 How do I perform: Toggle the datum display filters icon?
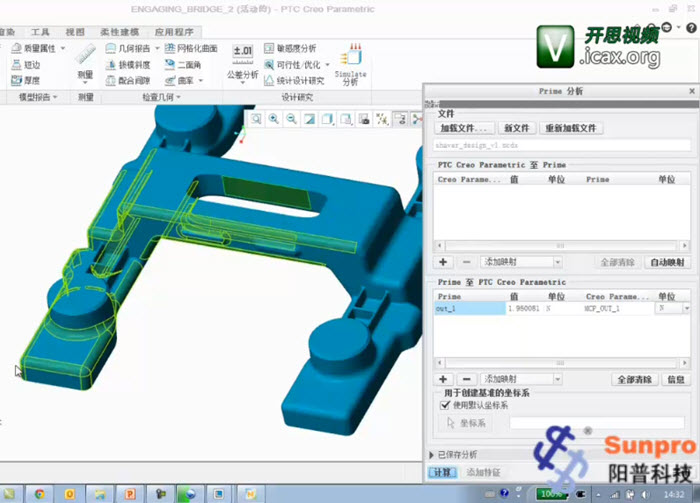pos(382,119)
